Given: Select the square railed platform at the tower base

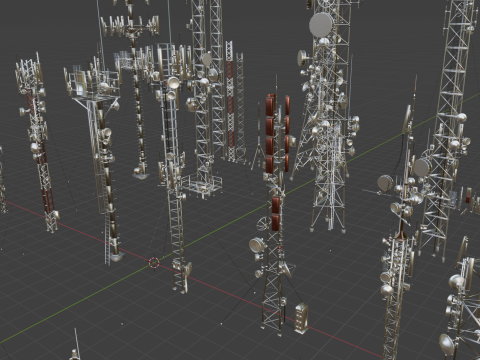Looking at the screenshot, I should pyautogui.click(x=202, y=186).
